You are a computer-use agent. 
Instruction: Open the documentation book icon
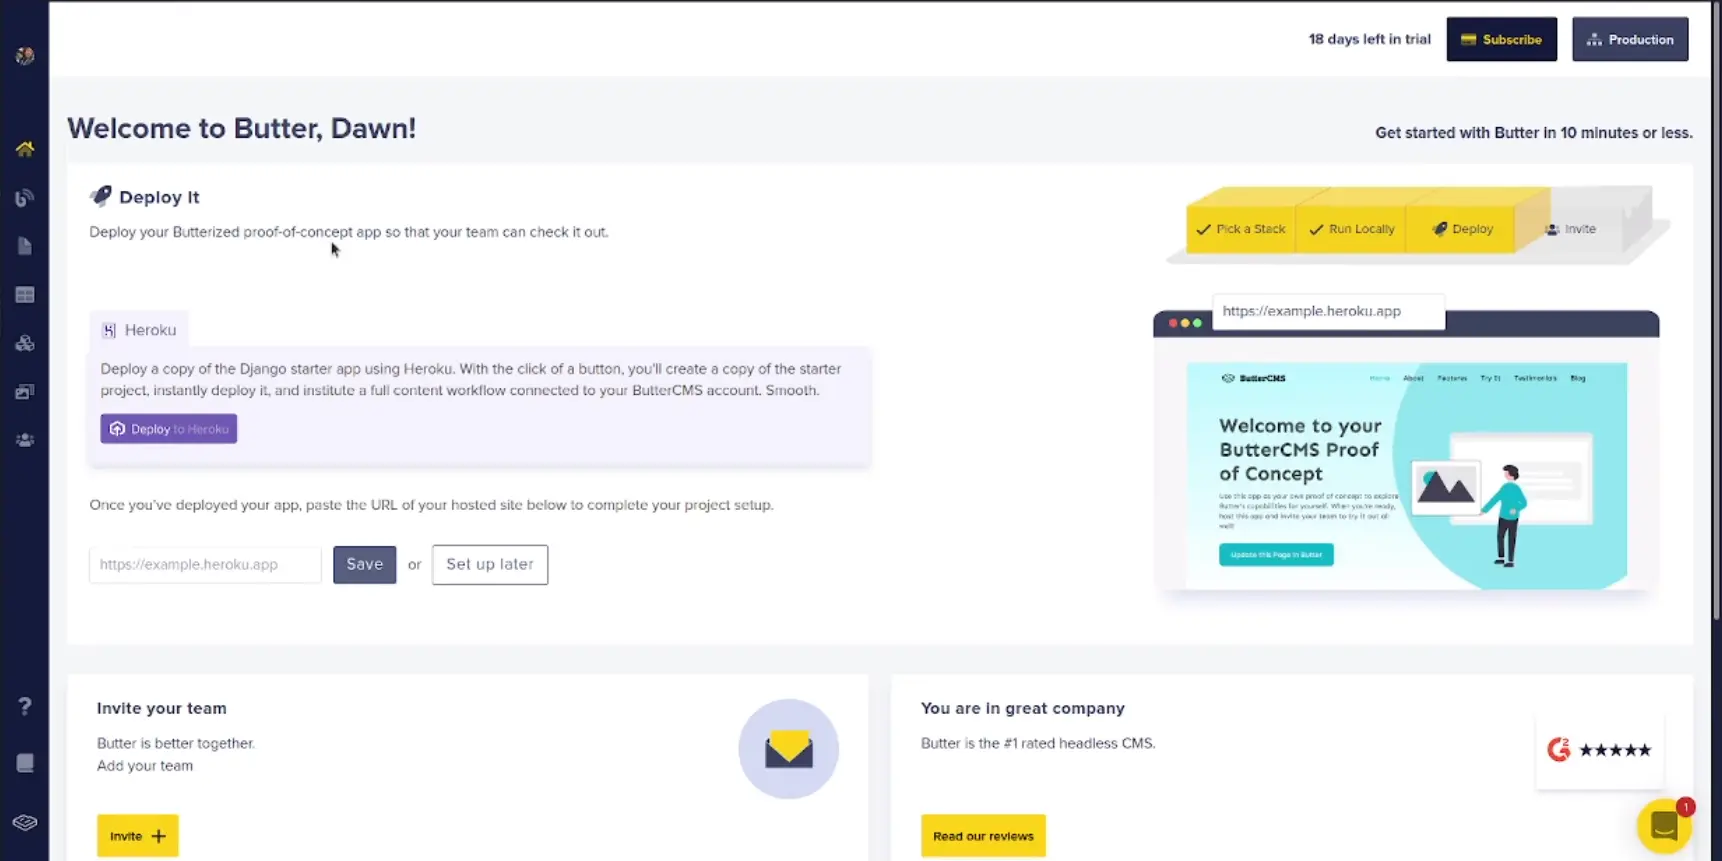tap(25, 763)
